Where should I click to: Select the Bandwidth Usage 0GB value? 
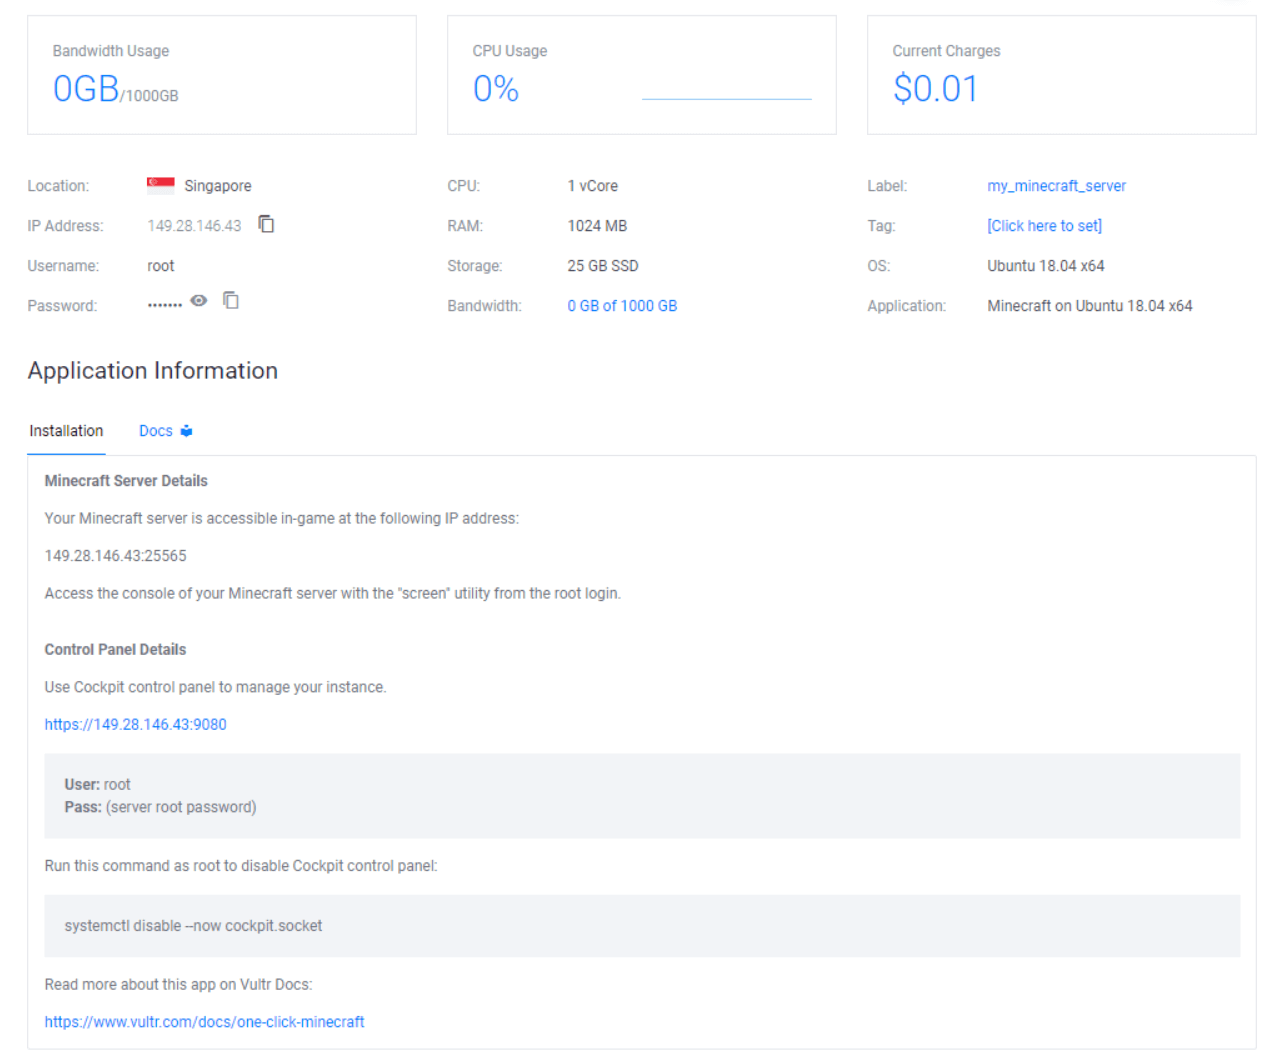(86, 89)
